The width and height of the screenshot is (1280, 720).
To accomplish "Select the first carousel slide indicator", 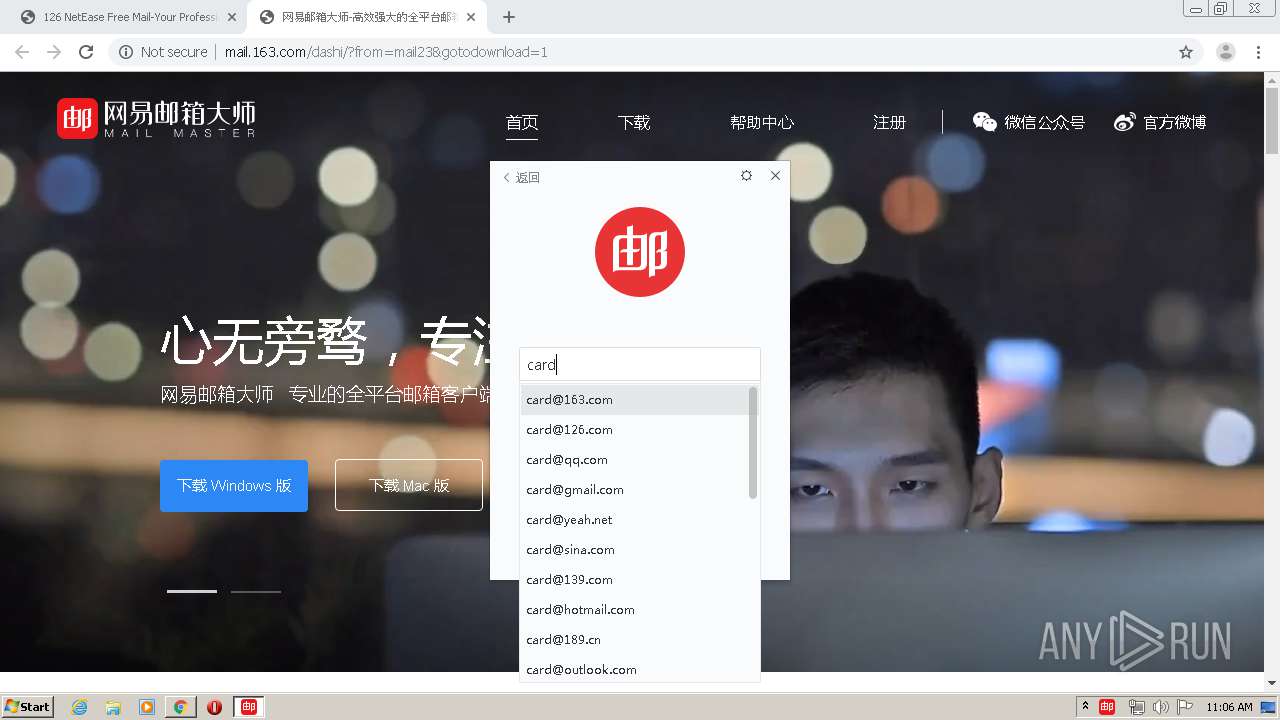I will coord(192,591).
